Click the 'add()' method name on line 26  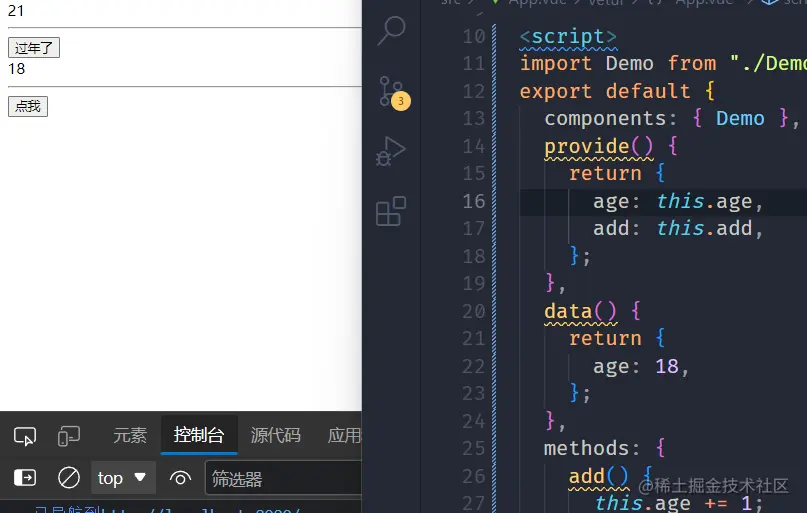pos(599,476)
